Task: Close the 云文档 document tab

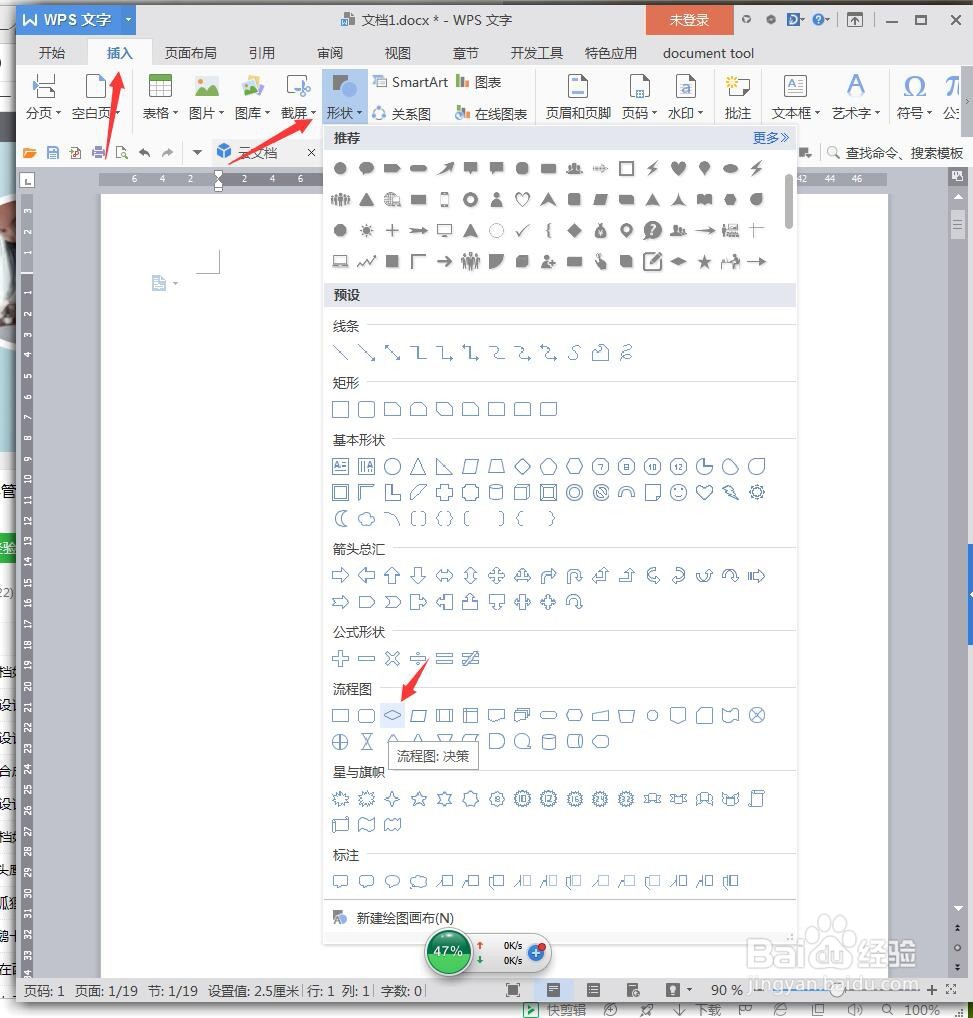Action: pos(312,153)
